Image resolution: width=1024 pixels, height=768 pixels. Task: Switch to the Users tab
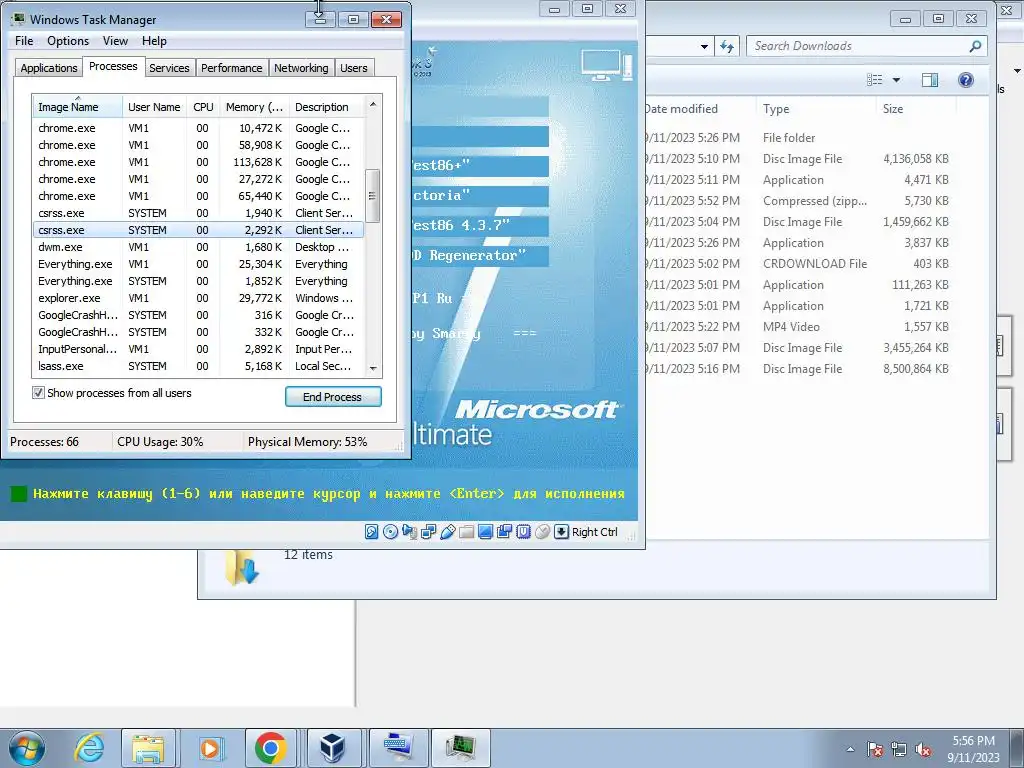point(353,68)
